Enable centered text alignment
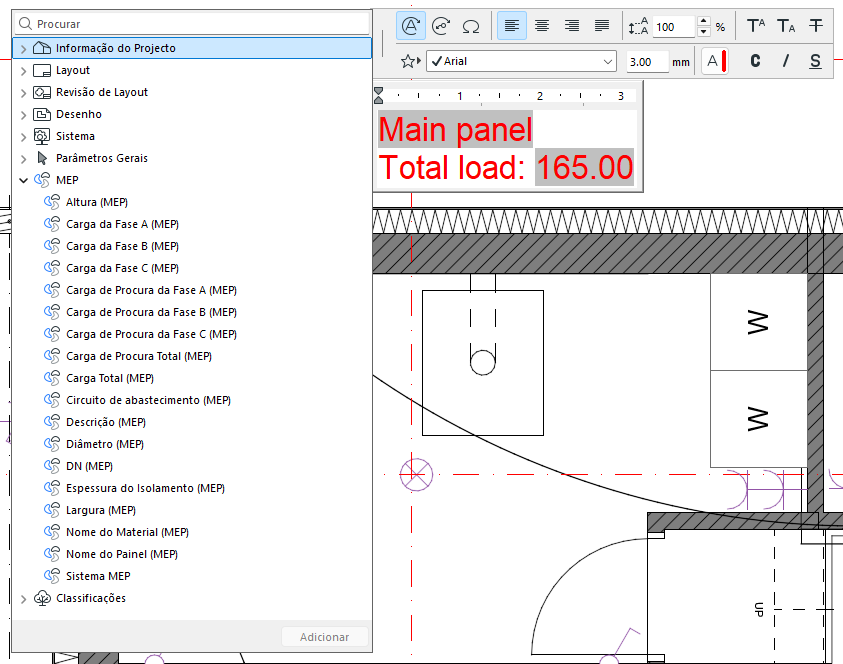 (542, 26)
